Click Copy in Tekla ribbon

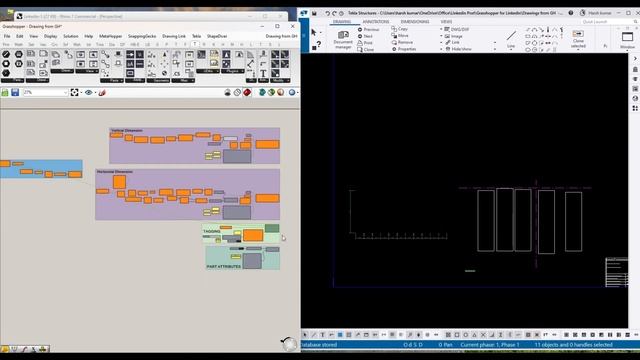click(x=400, y=29)
